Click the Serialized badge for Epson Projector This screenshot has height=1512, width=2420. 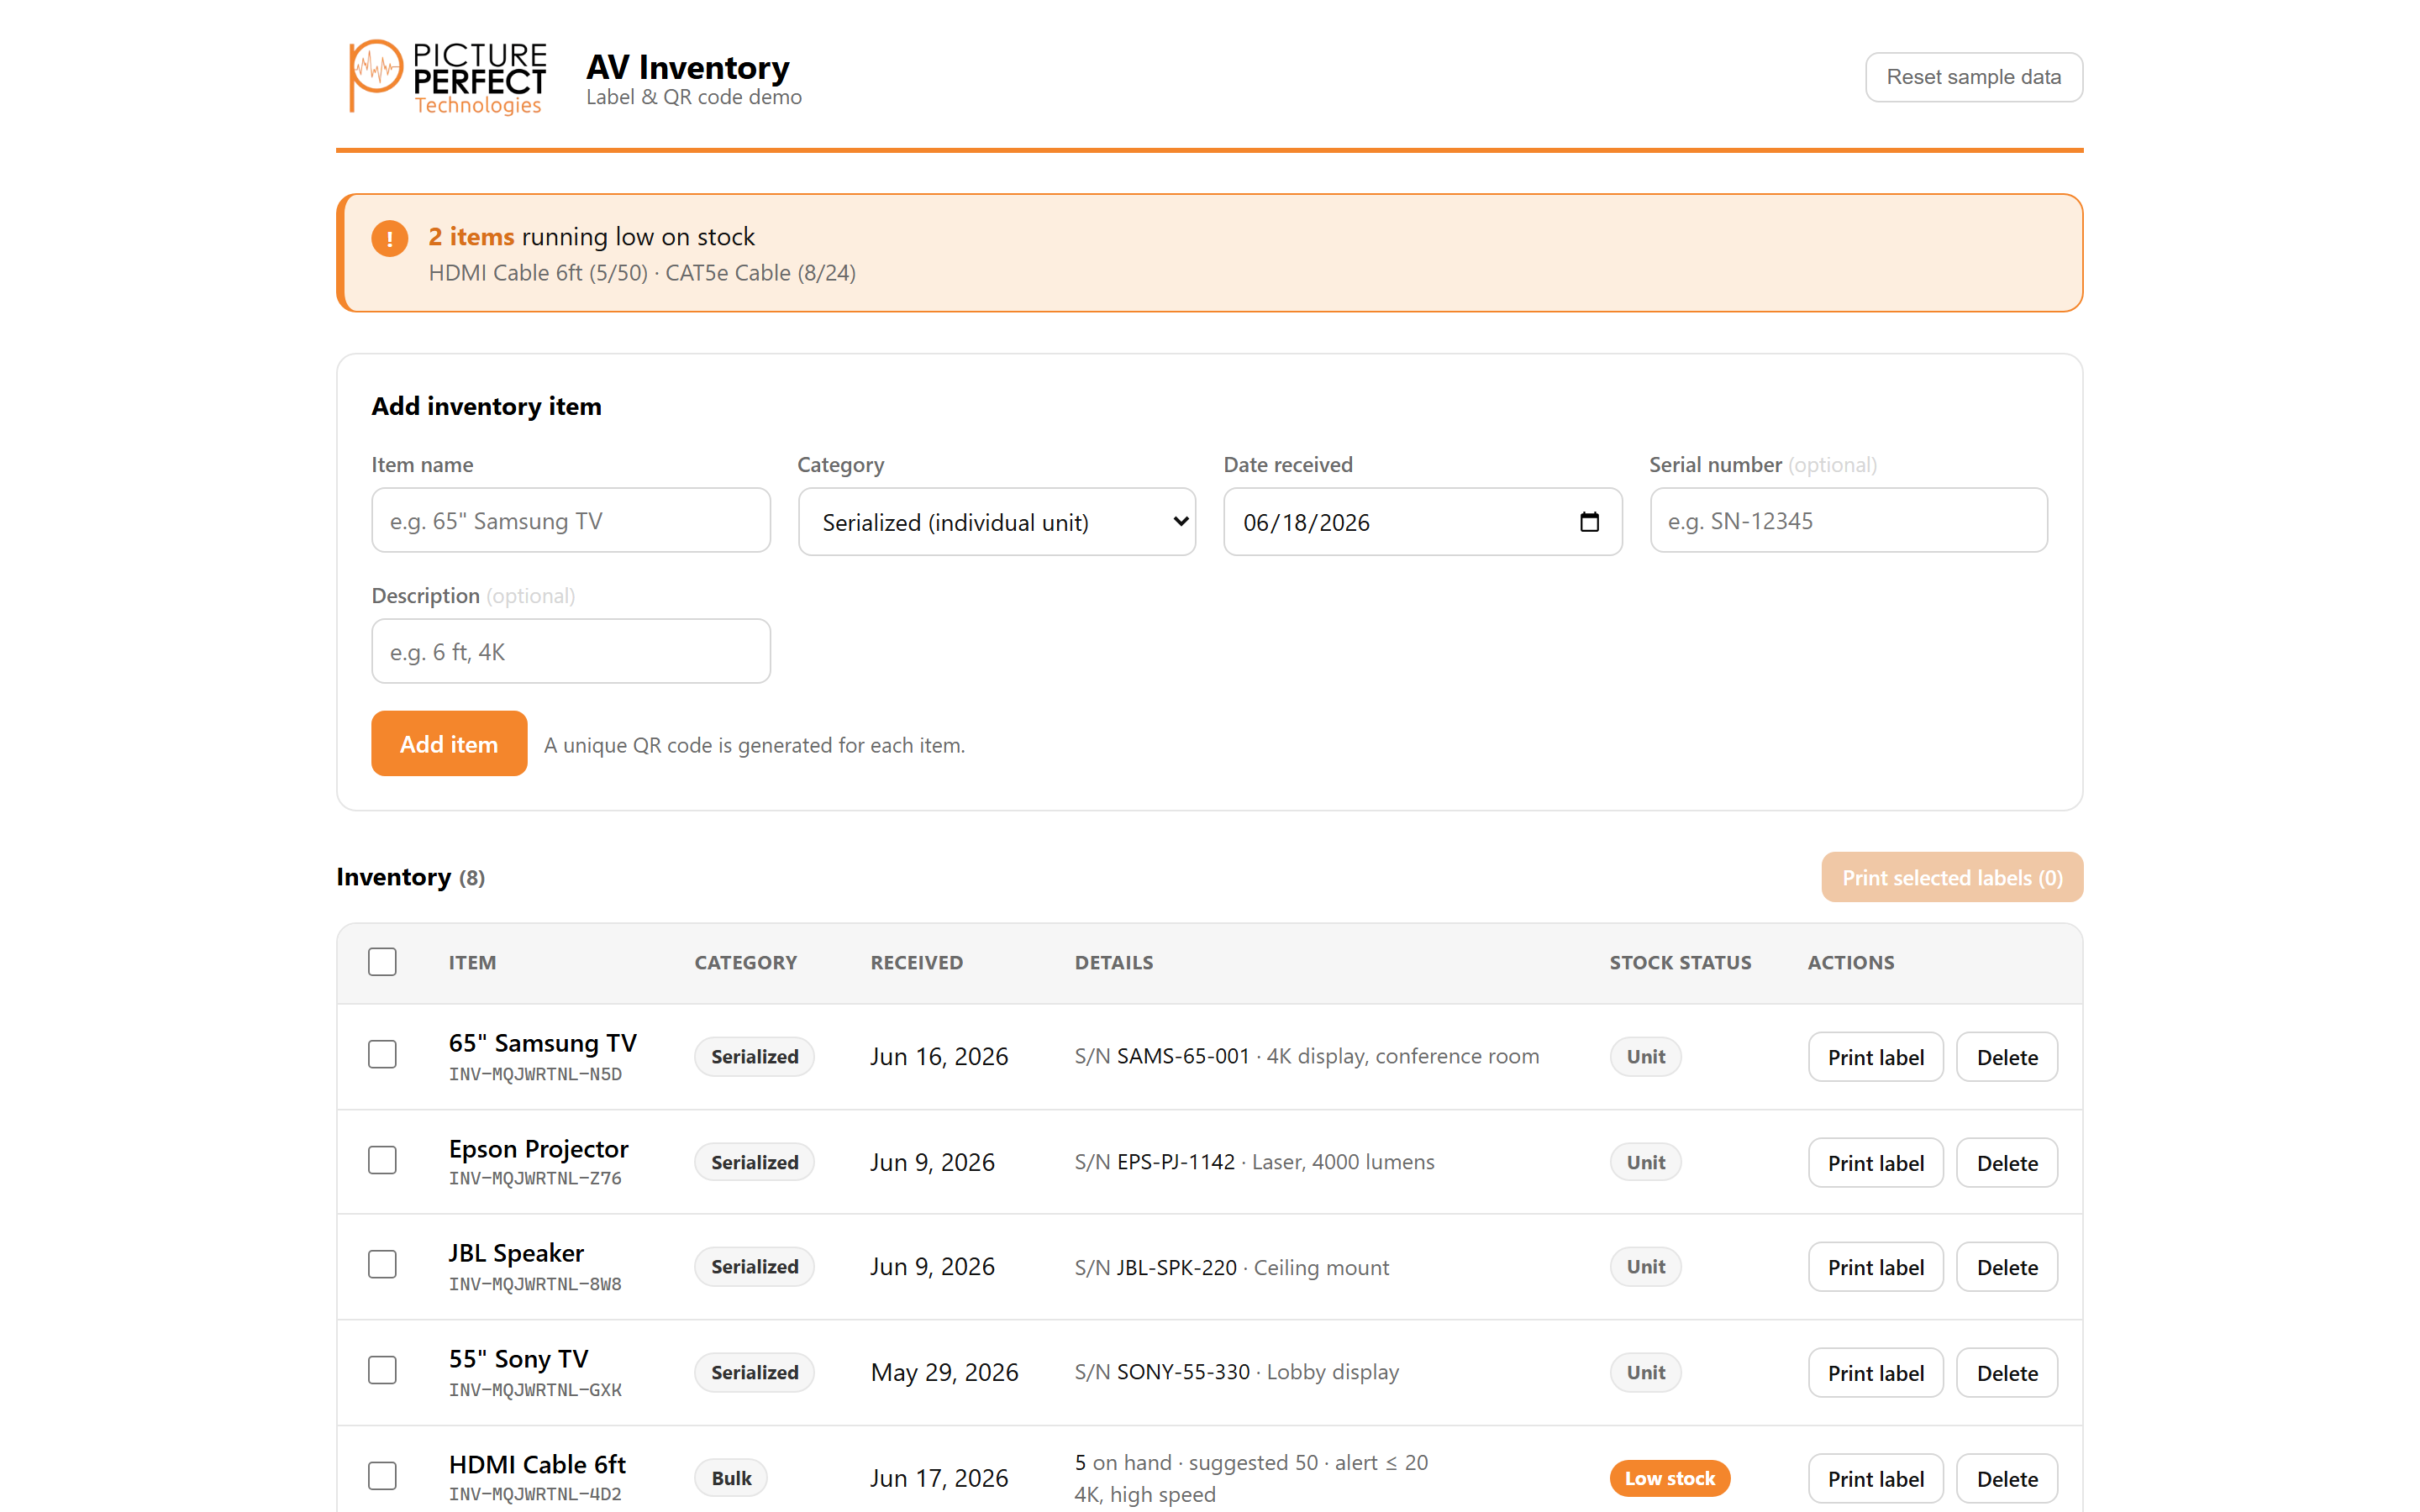754,1162
